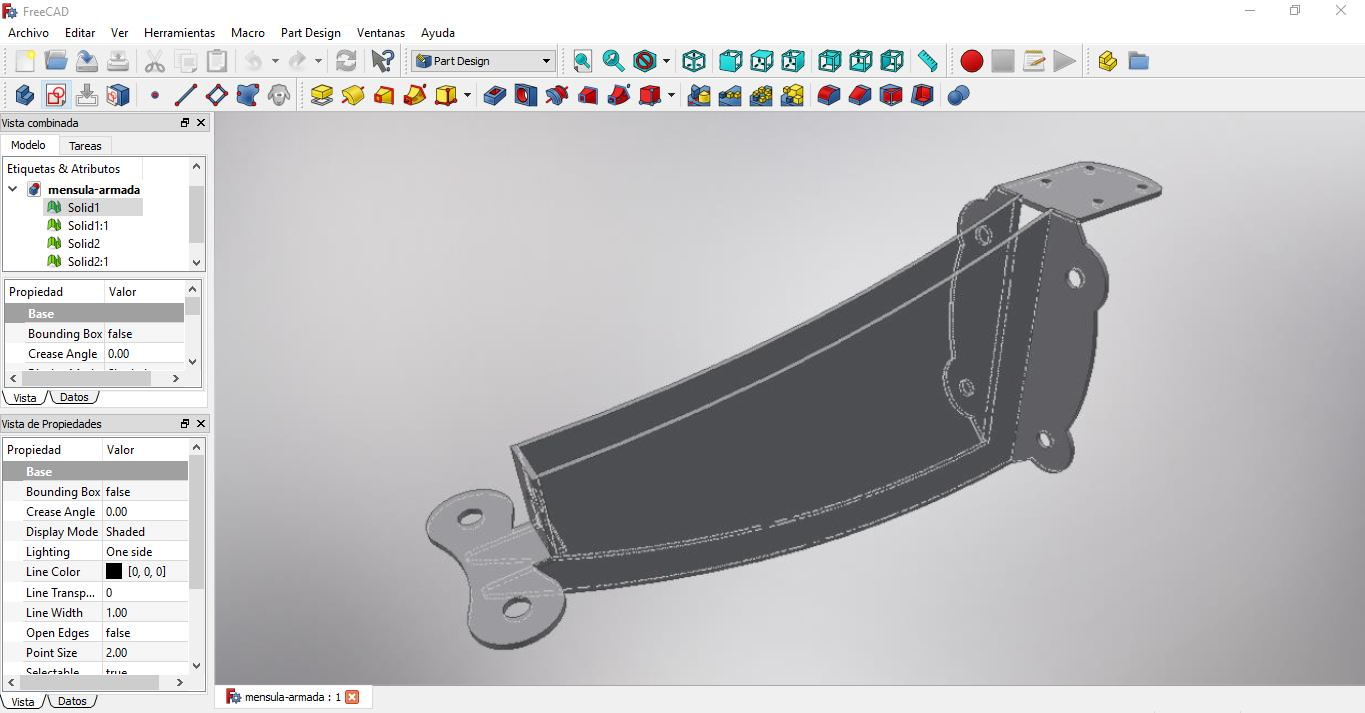Switch to the Tareas tab
The width and height of the screenshot is (1365, 713).
point(85,146)
